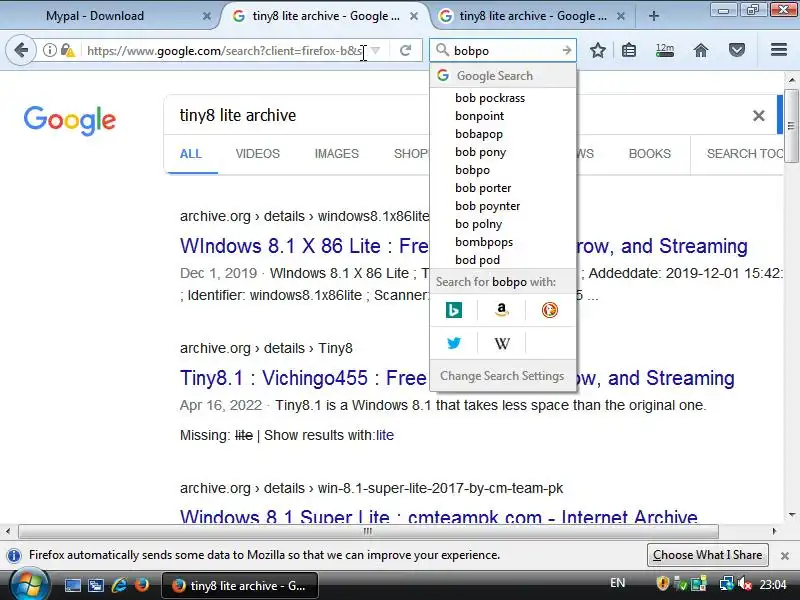
Task: Click Show Desktop in quick launch
Action: 72,585
